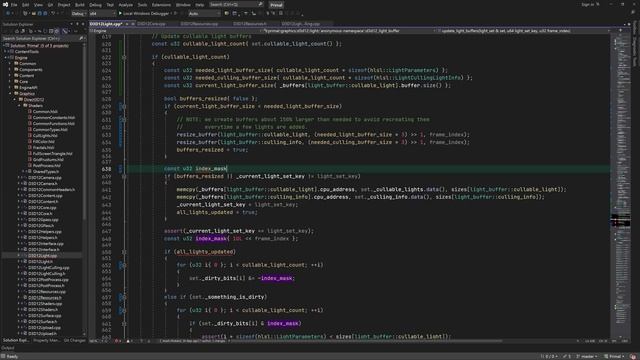Open the update_light_buffers member dropdown
The image size is (640, 360).
(x=523, y=31)
